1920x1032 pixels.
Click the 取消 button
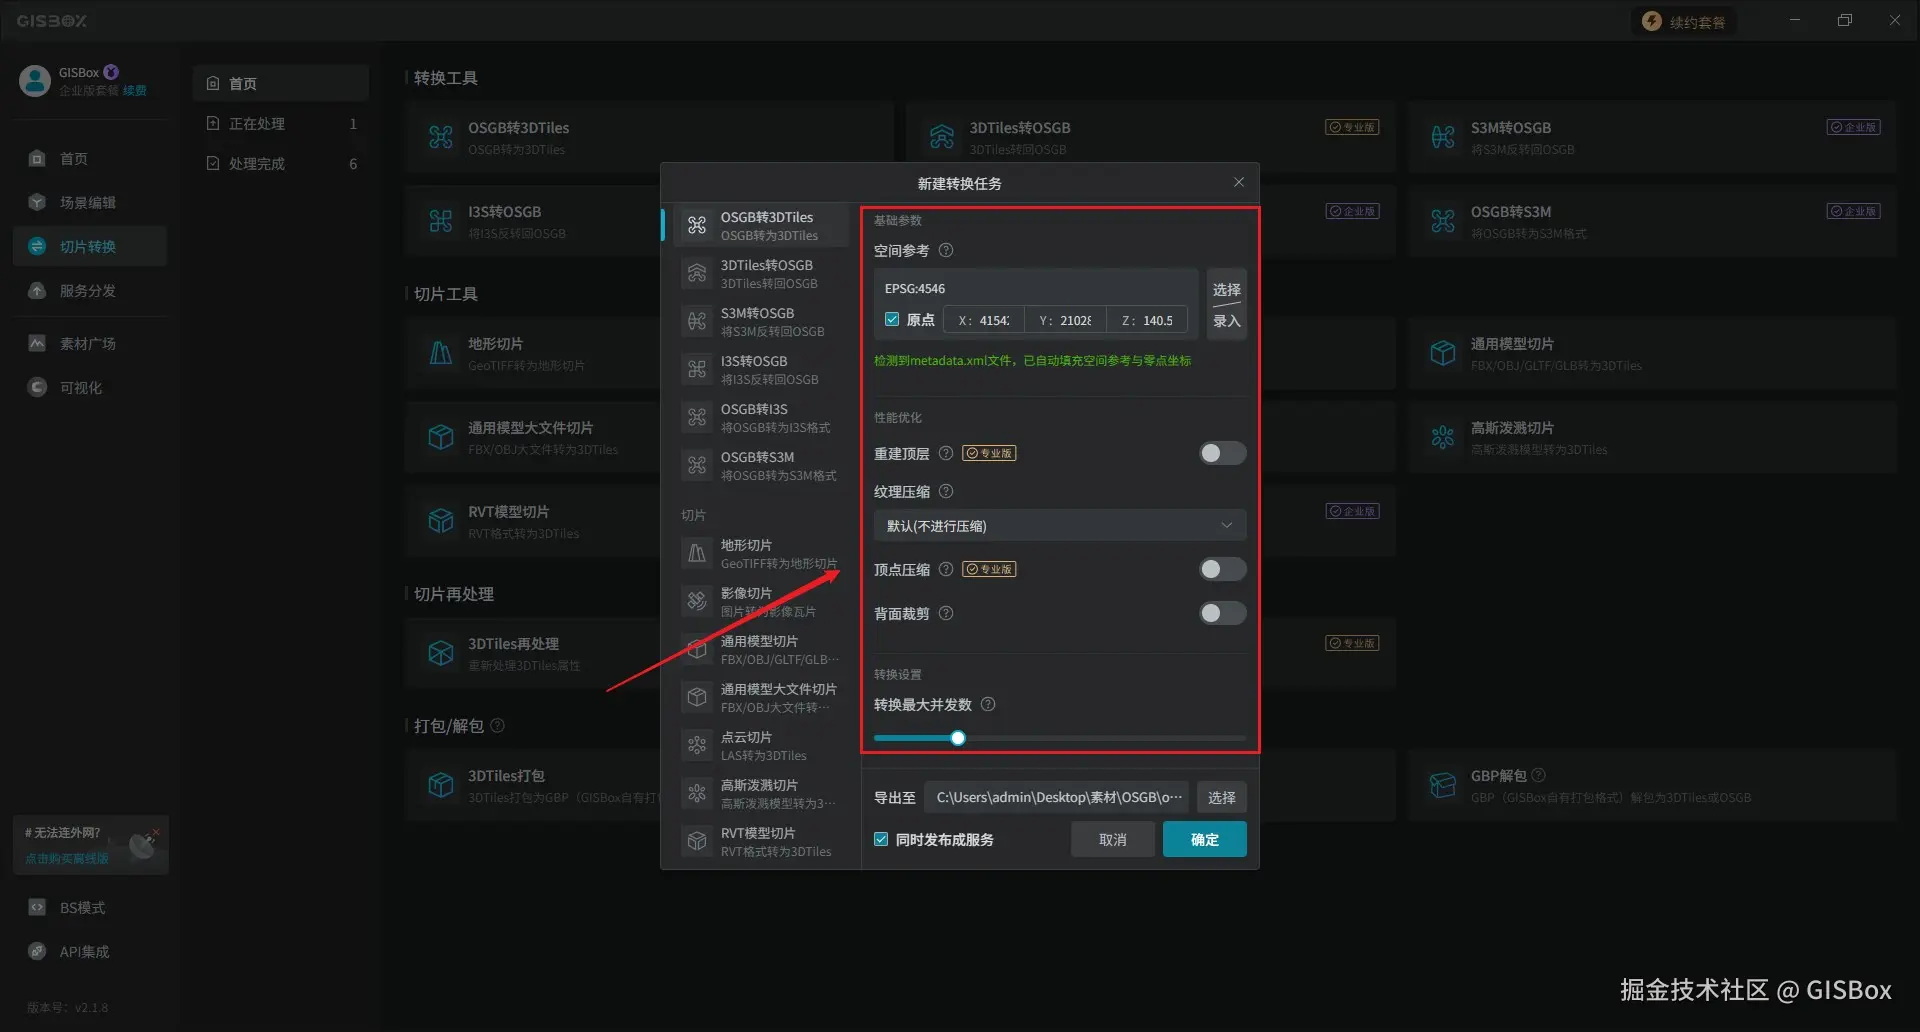1113,839
